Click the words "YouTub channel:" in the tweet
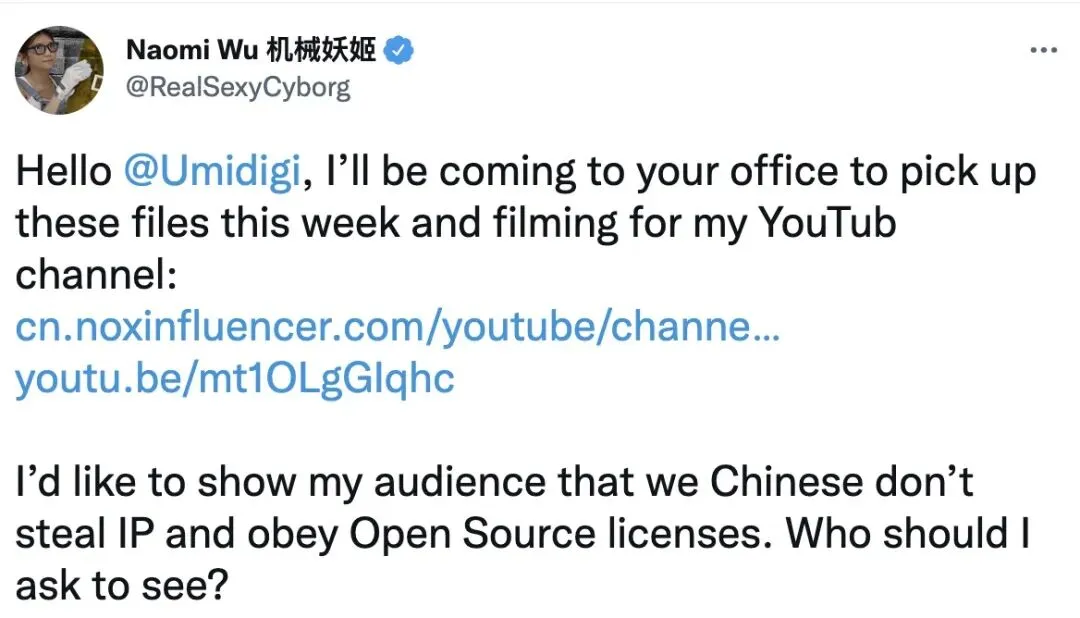Viewport: 1080px width, 618px height. 455,249
